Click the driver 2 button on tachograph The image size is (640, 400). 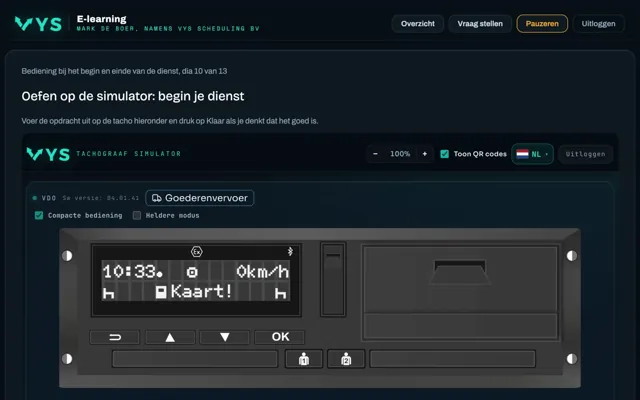(x=346, y=359)
